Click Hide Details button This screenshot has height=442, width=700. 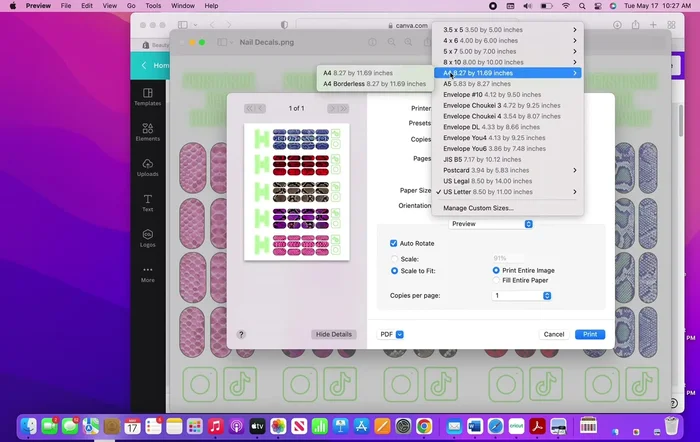(333, 334)
